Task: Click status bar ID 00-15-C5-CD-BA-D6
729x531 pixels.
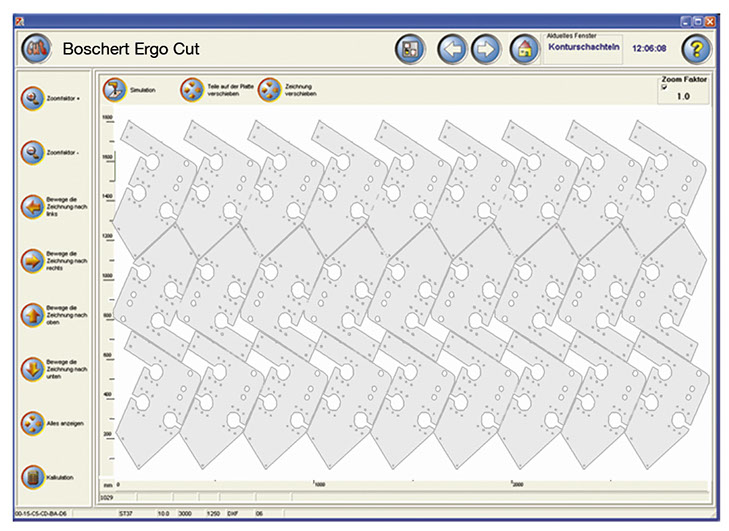Action: pos(41,514)
